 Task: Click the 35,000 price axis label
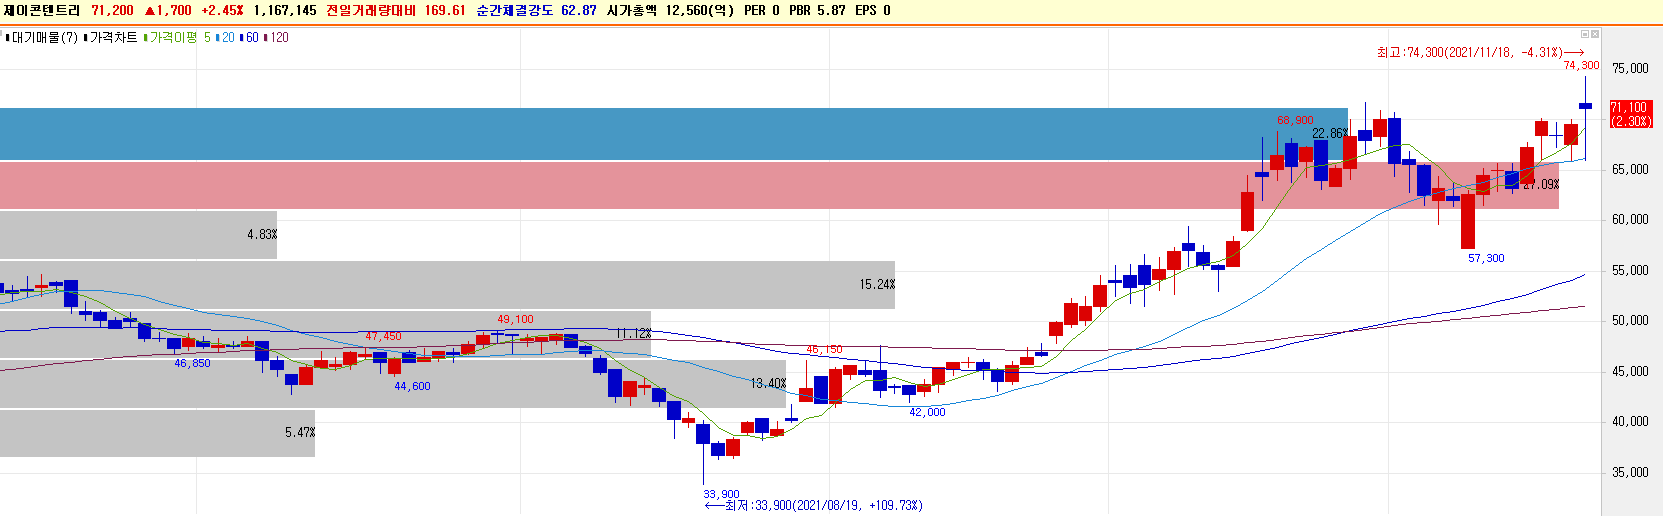[1630, 472]
